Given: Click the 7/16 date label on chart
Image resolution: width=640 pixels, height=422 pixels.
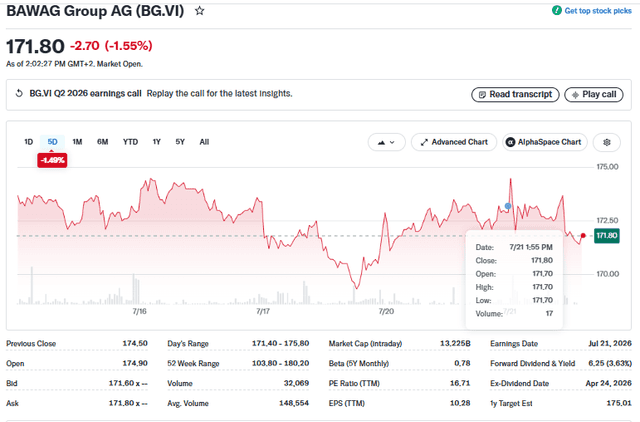Looking at the screenshot, I should point(139,311).
